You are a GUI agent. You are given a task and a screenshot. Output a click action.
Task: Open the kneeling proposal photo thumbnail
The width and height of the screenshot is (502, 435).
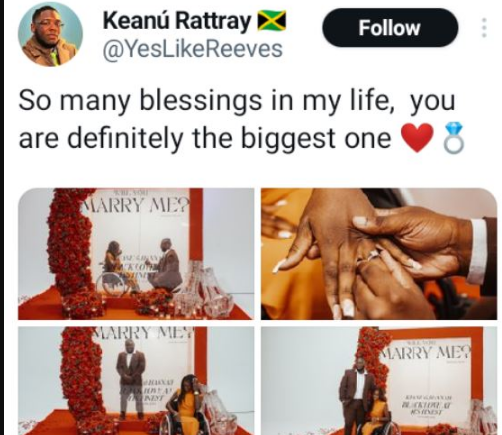136,254
